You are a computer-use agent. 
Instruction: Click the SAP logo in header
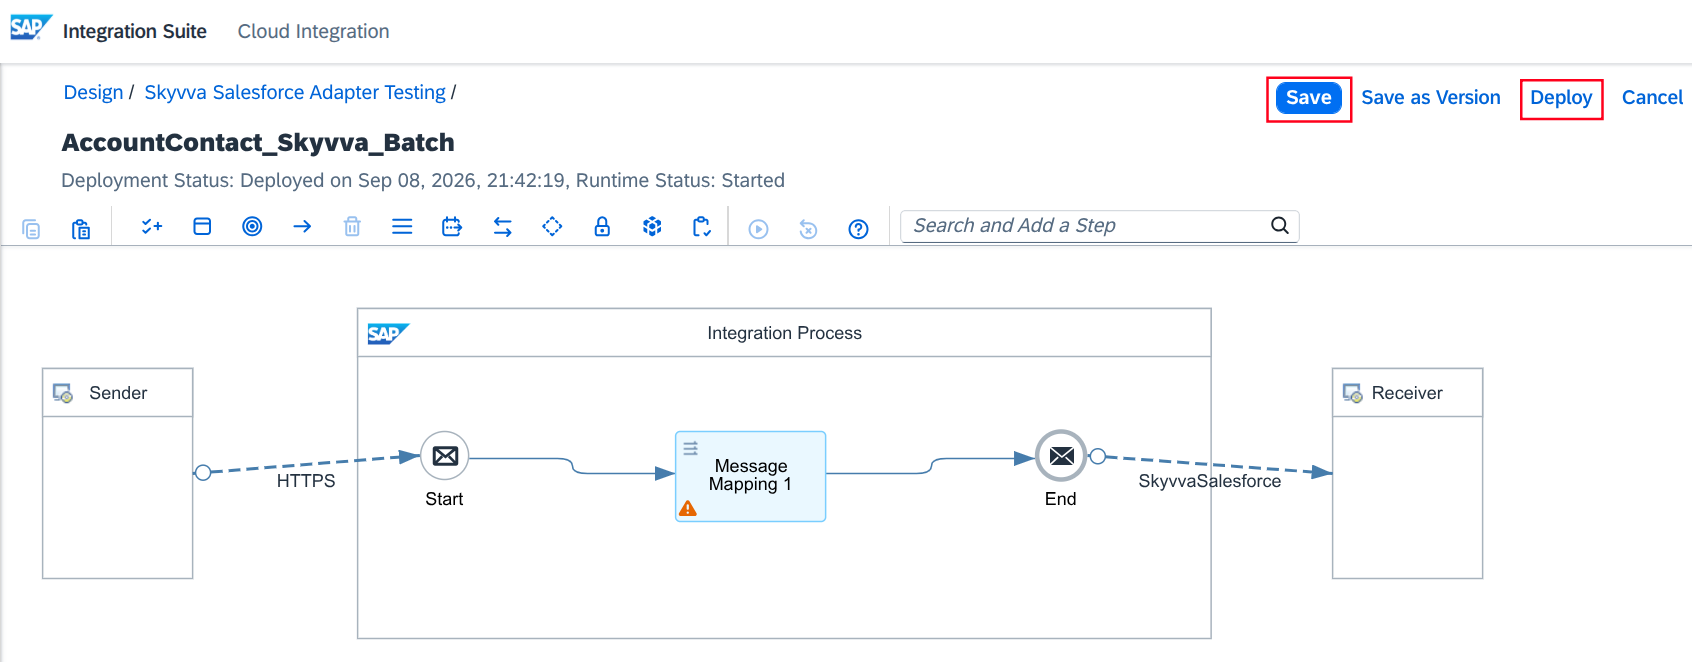[x=31, y=28]
